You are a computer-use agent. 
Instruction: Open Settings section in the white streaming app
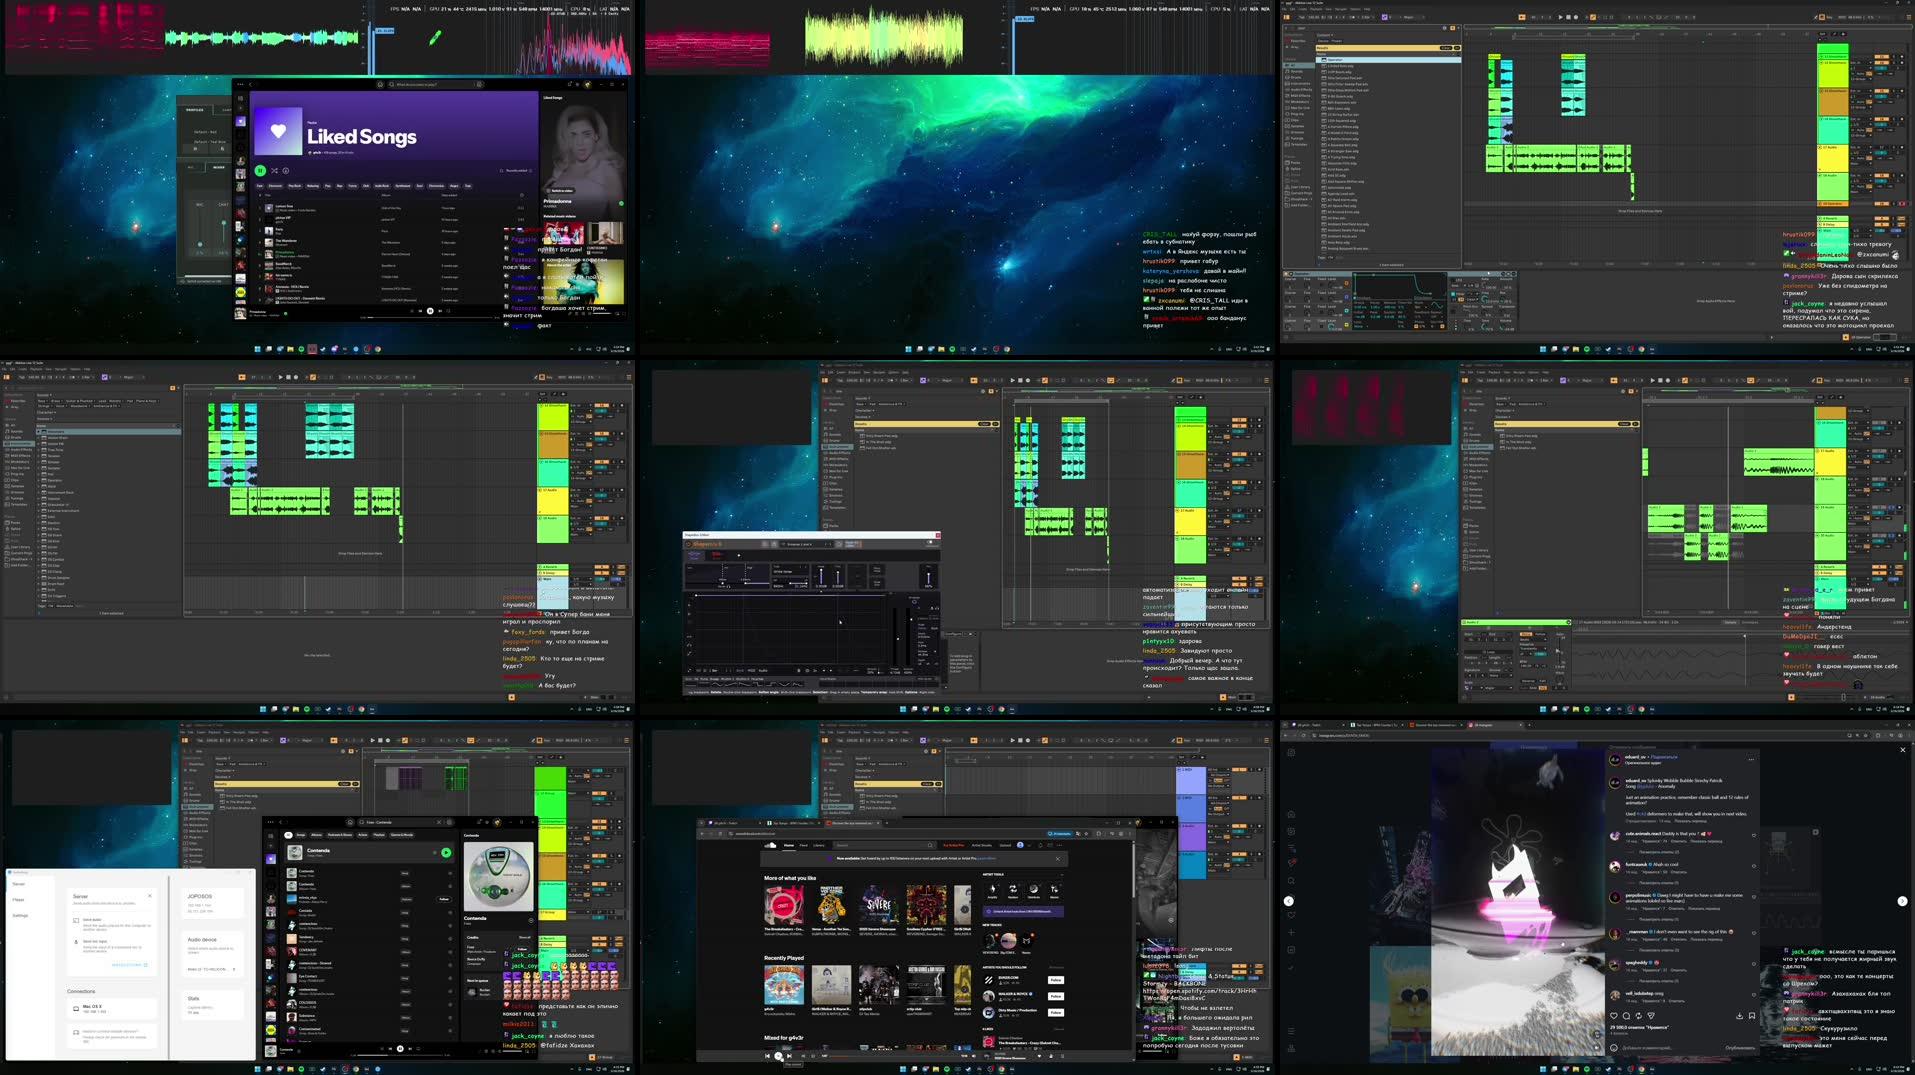[20, 915]
